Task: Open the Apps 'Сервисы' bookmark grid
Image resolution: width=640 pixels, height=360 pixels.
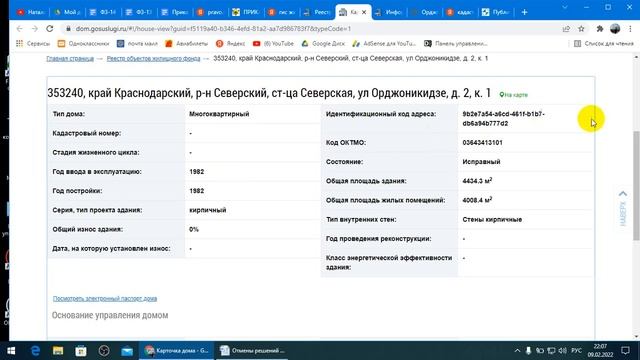Action: [x=33, y=43]
